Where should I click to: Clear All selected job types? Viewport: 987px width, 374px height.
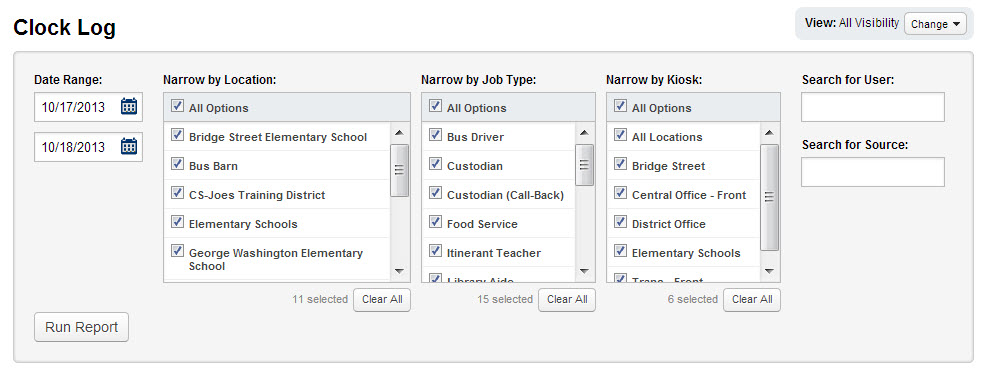click(x=567, y=300)
